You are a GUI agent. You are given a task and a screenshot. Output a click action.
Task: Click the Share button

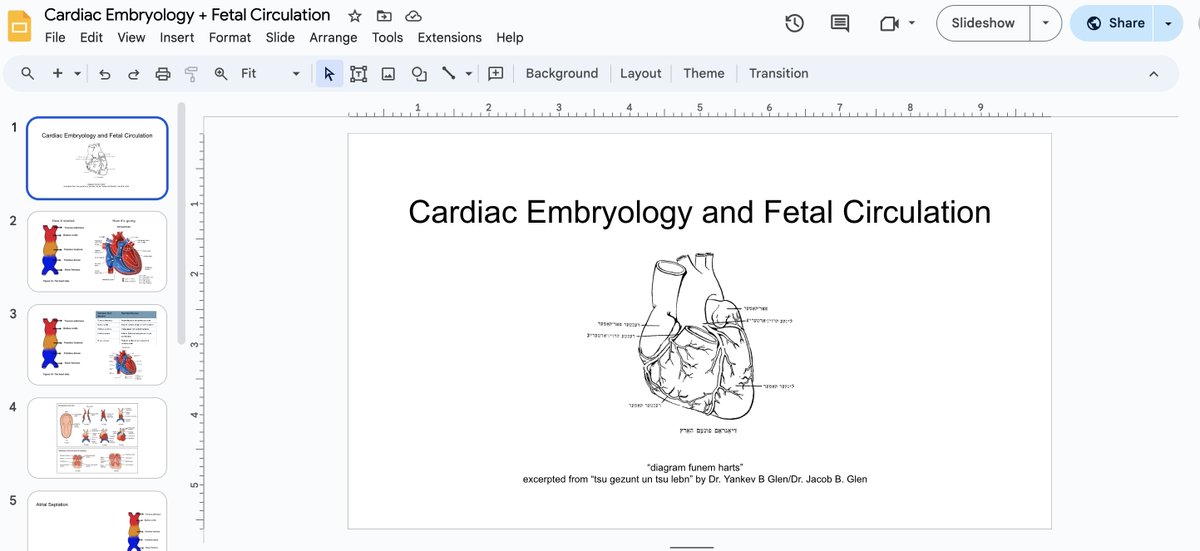[x=1113, y=23]
